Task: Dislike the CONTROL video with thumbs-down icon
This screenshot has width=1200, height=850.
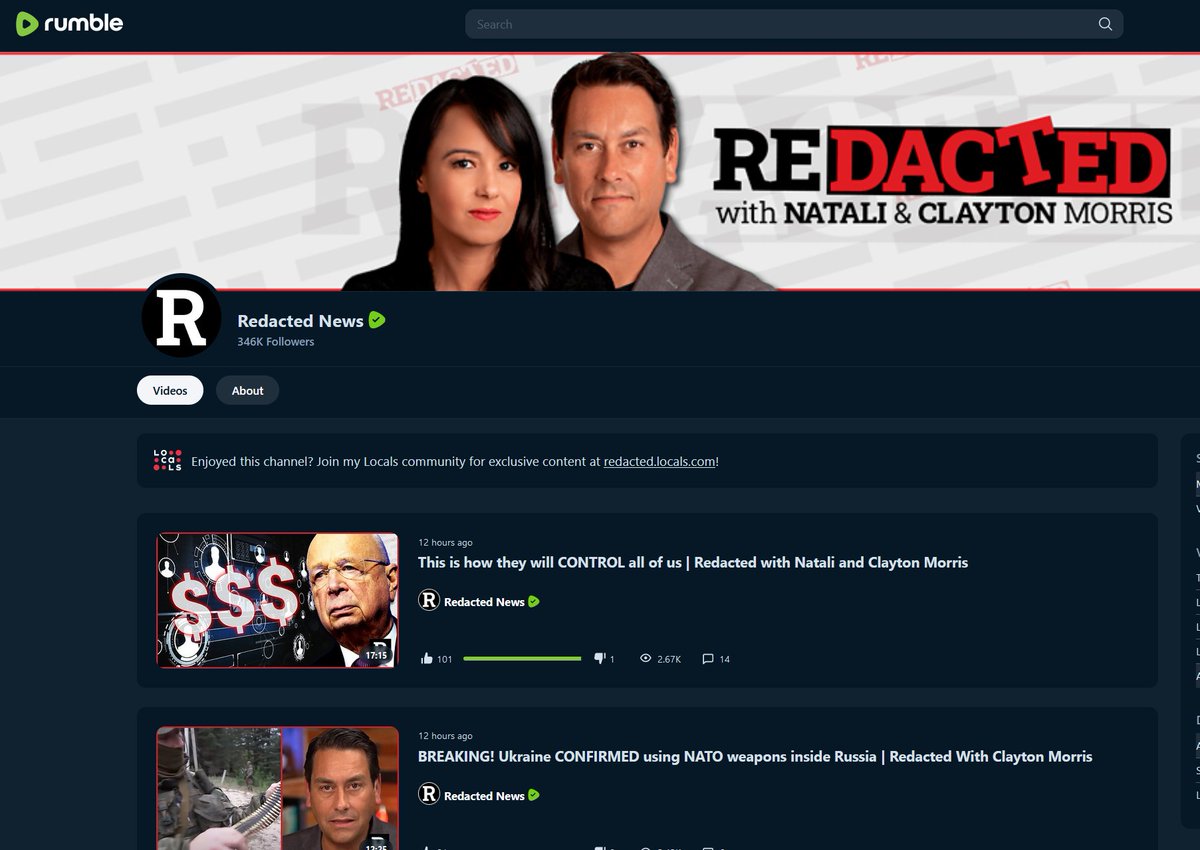Action: point(600,659)
